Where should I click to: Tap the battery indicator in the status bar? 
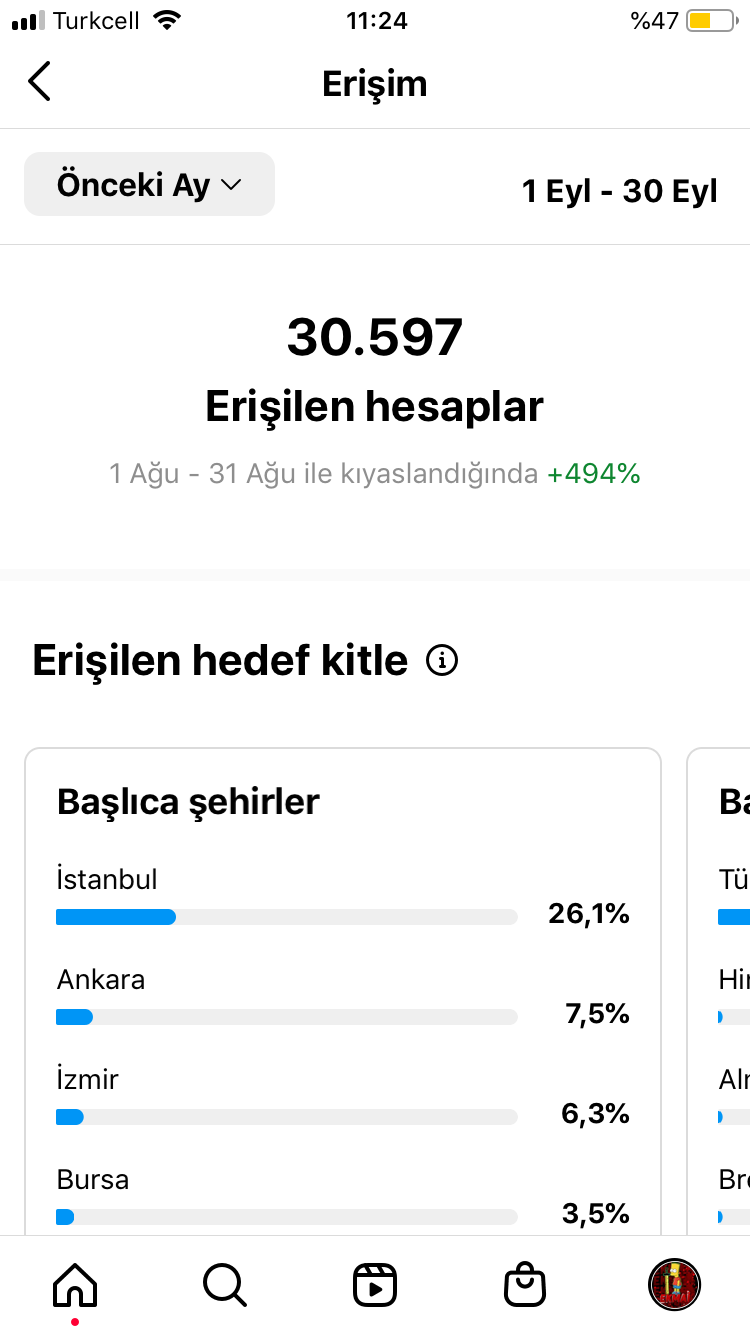click(x=711, y=20)
